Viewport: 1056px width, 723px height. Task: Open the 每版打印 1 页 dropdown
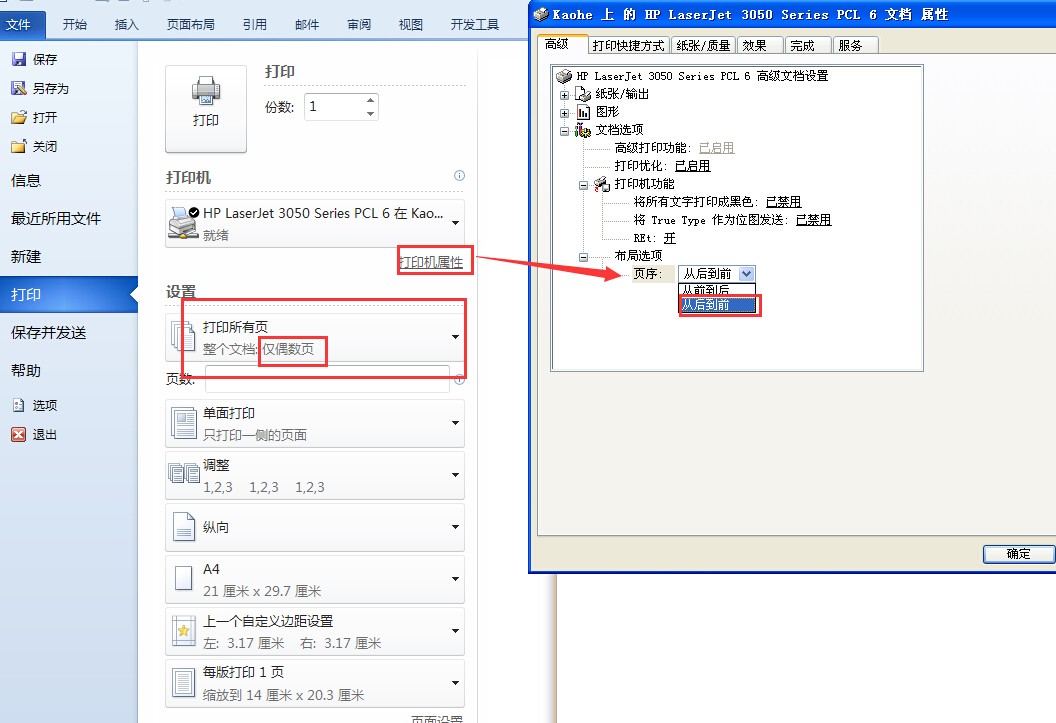pyautogui.click(x=456, y=683)
